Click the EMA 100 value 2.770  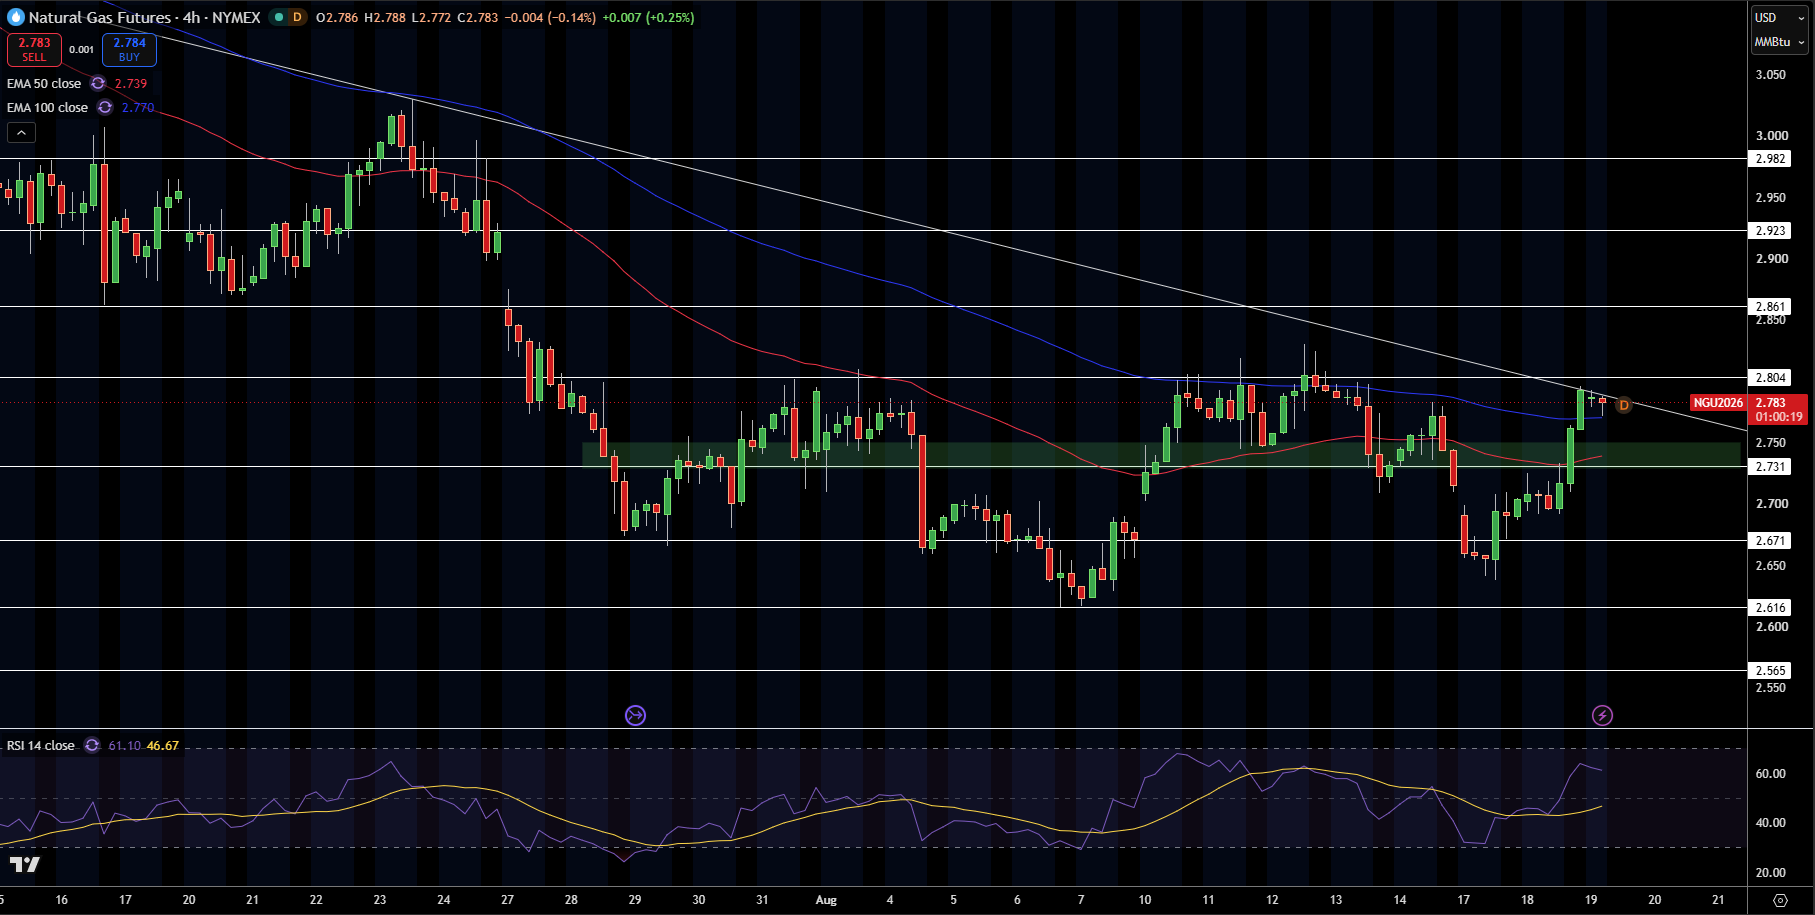click(138, 108)
